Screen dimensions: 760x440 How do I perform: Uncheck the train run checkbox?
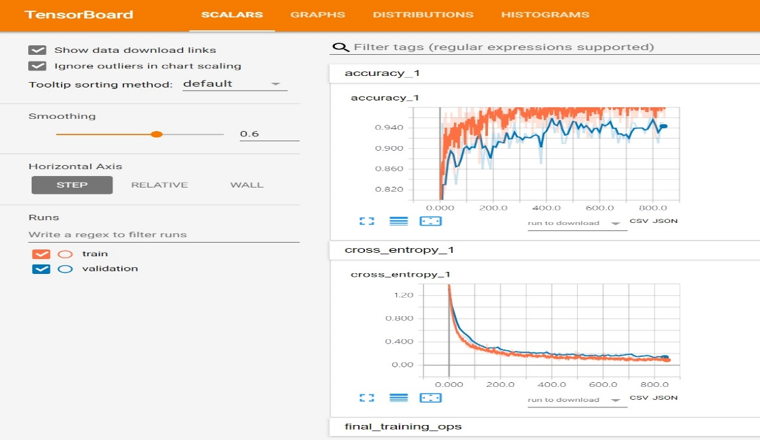point(41,254)
